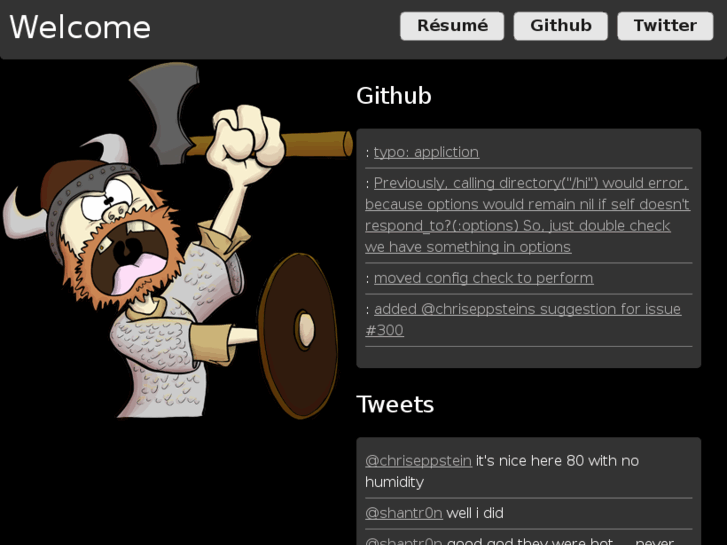Click the Welcome page title

coord(80,27)
